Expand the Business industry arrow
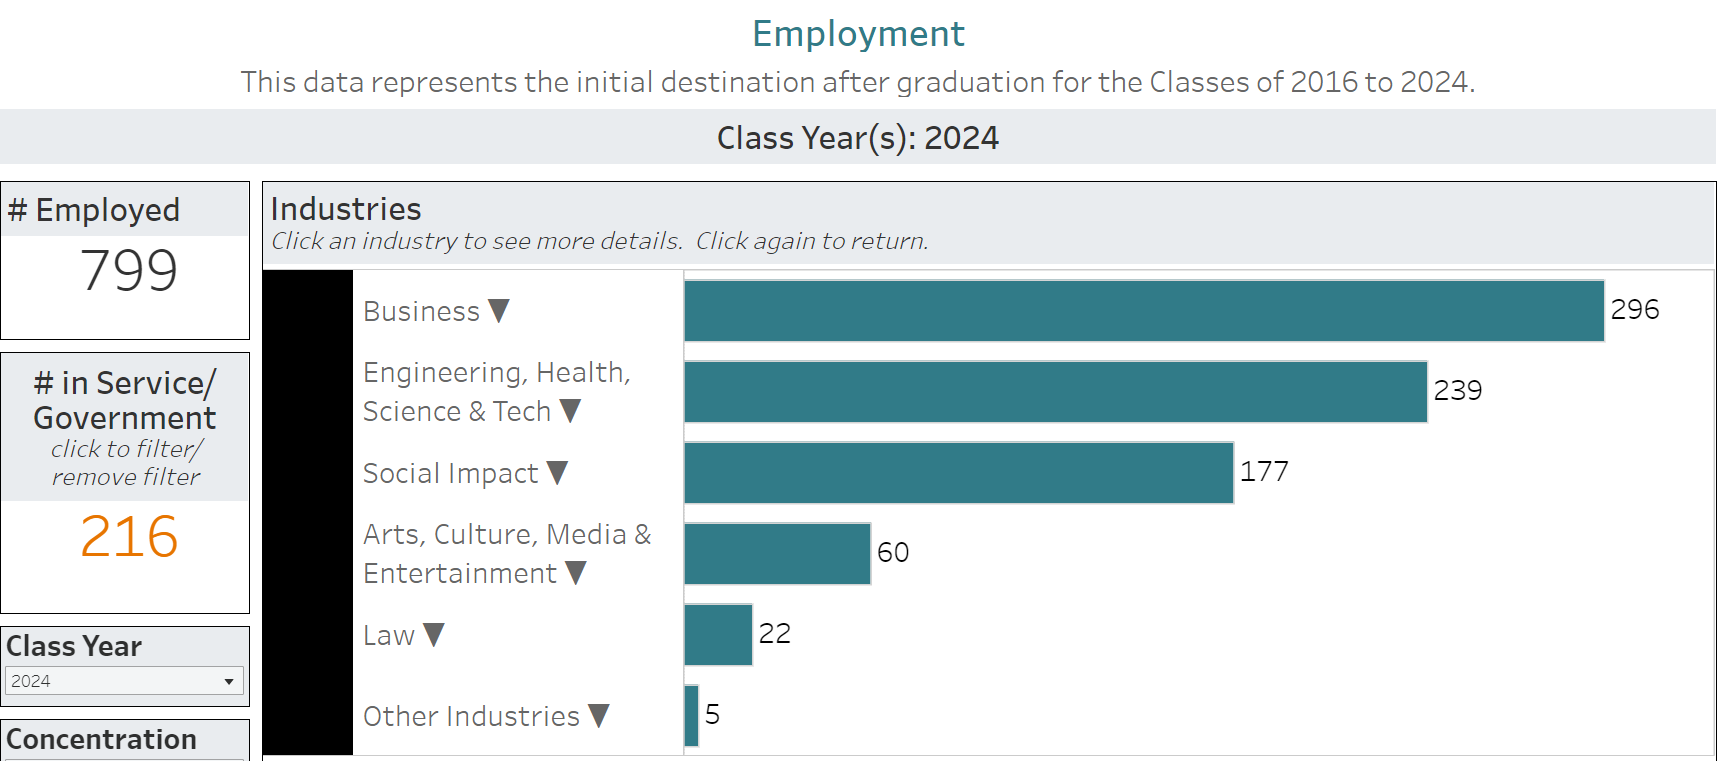The width and height of the screenshot is (1719, 761). coord(499,311)
